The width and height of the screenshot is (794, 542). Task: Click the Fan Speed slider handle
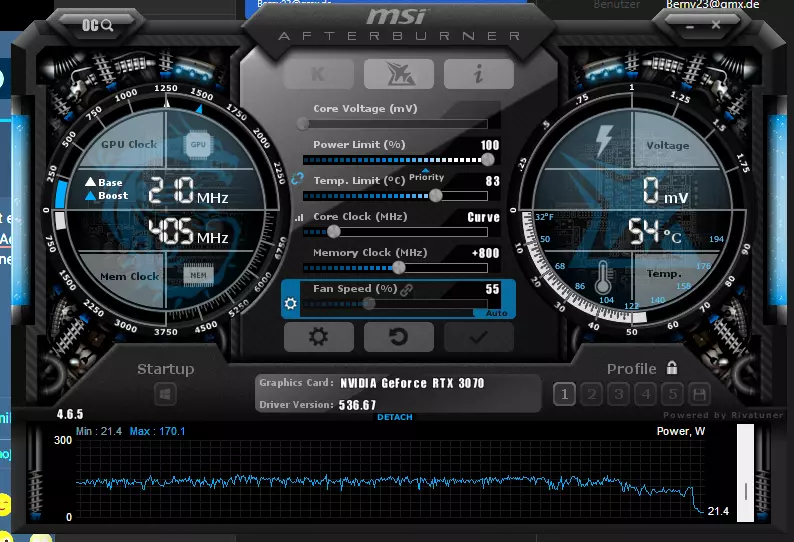(x=369, y=303)
